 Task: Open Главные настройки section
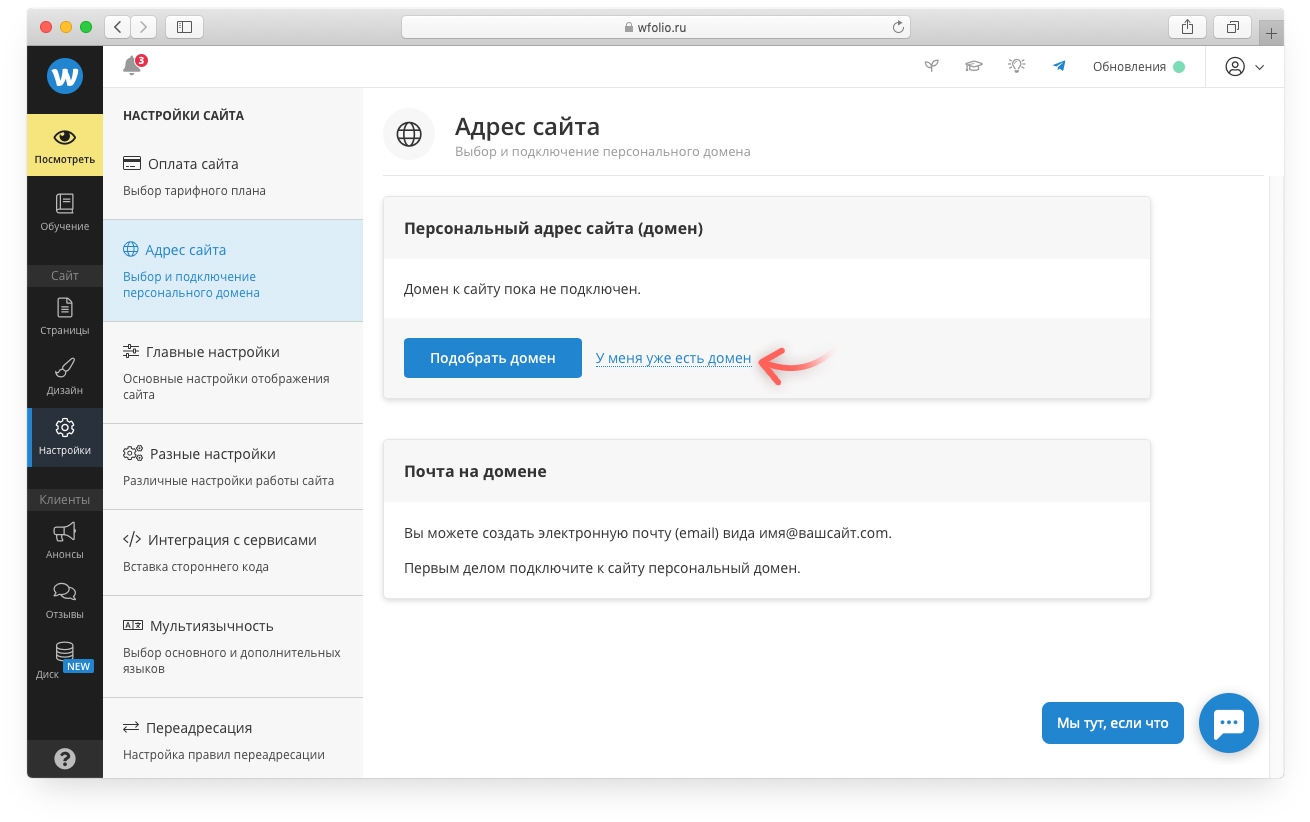tap(233, 373)
